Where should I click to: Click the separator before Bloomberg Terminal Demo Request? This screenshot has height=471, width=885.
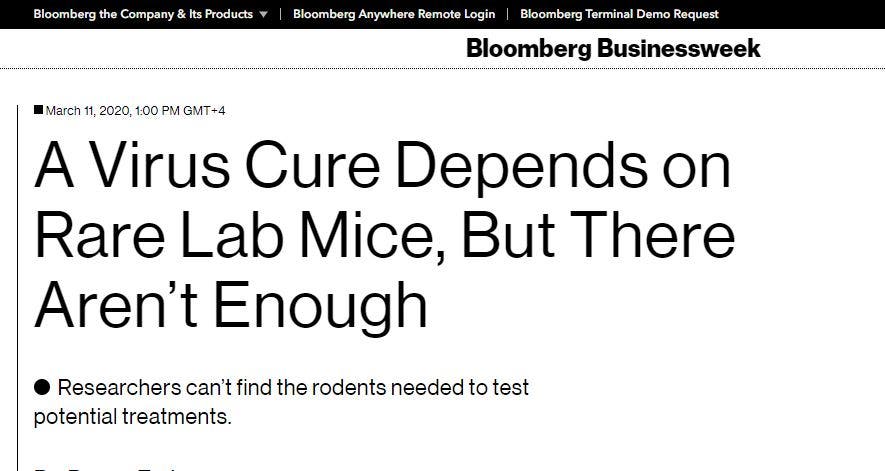[x=507, y=14]
